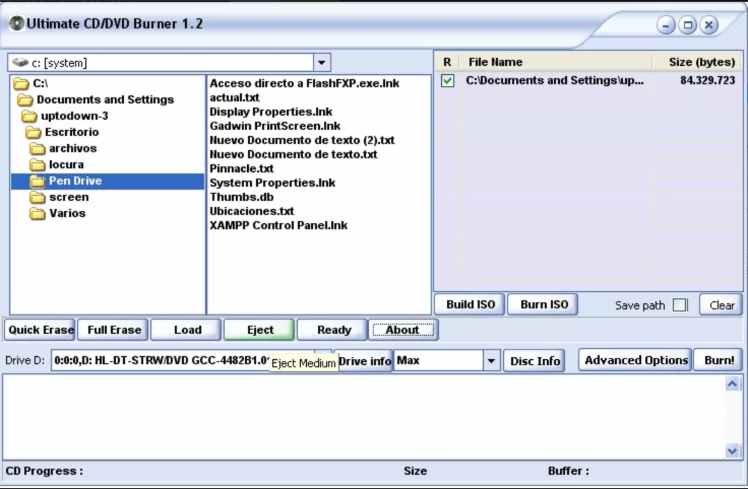
Task: Click the Quick Erase button
Action: click(40, 330)
